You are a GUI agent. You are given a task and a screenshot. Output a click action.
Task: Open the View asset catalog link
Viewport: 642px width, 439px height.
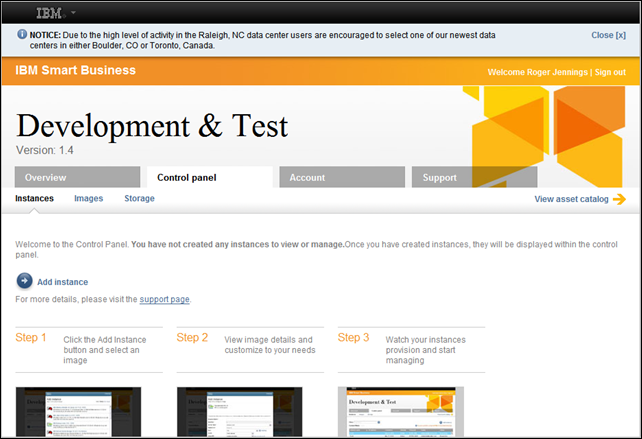click(571, 199)
